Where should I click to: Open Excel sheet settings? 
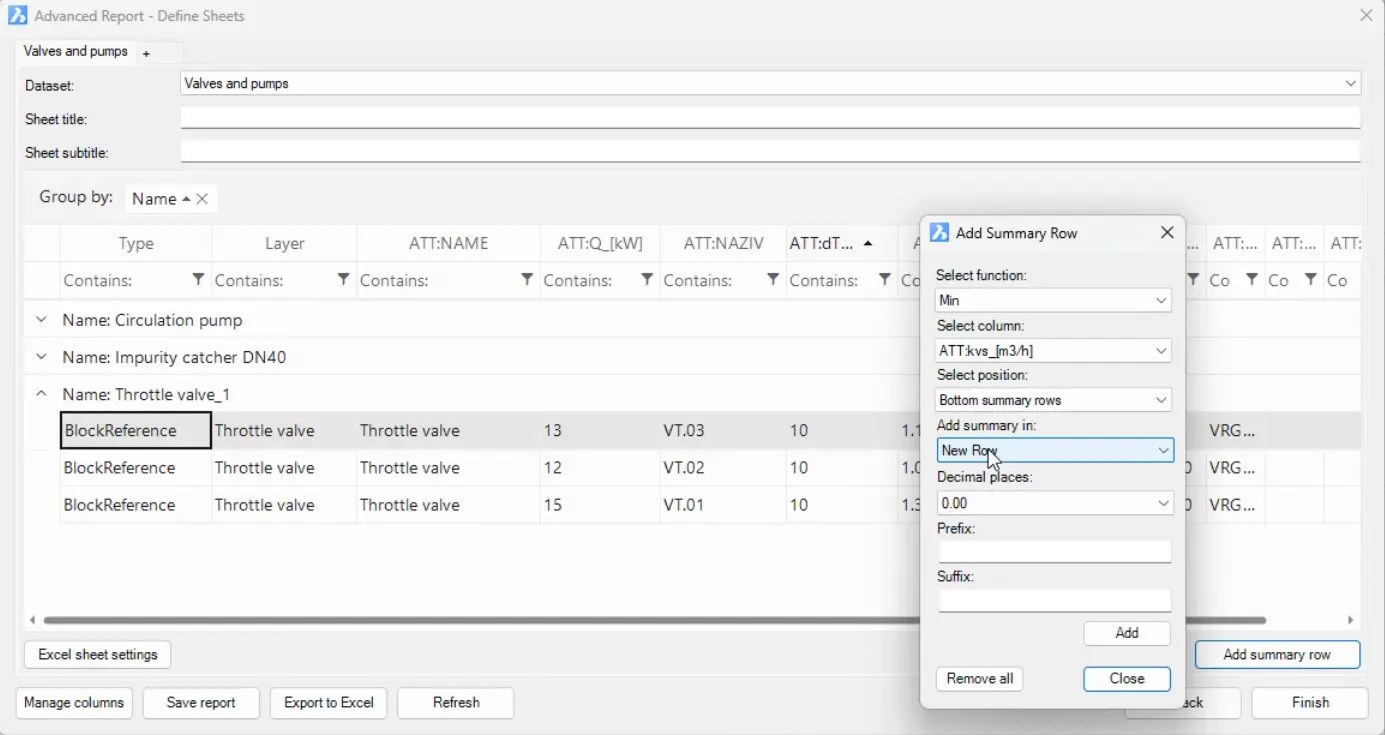coord(98,655)
